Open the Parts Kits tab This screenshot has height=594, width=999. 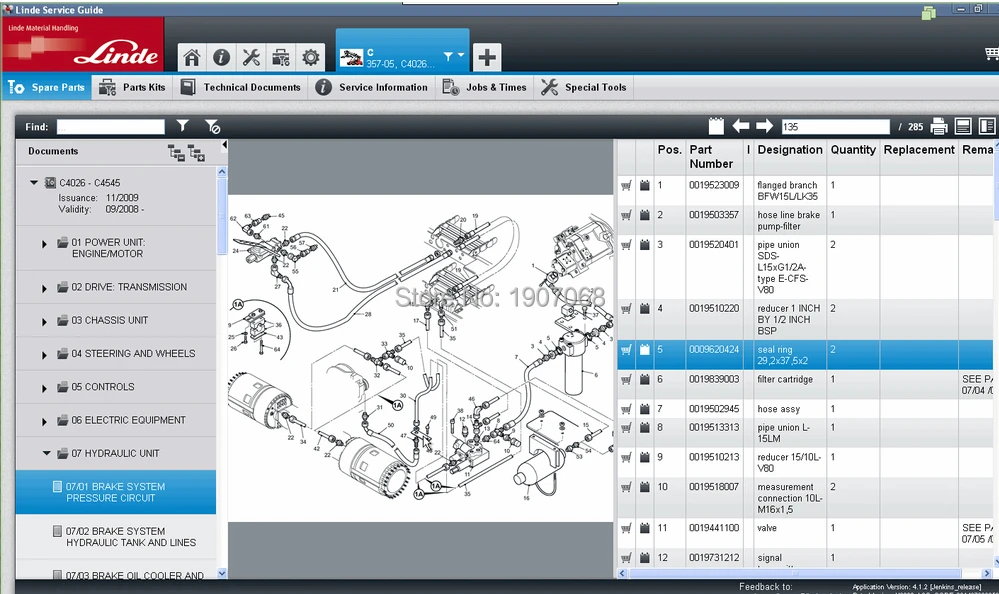[x=133, y=87]
